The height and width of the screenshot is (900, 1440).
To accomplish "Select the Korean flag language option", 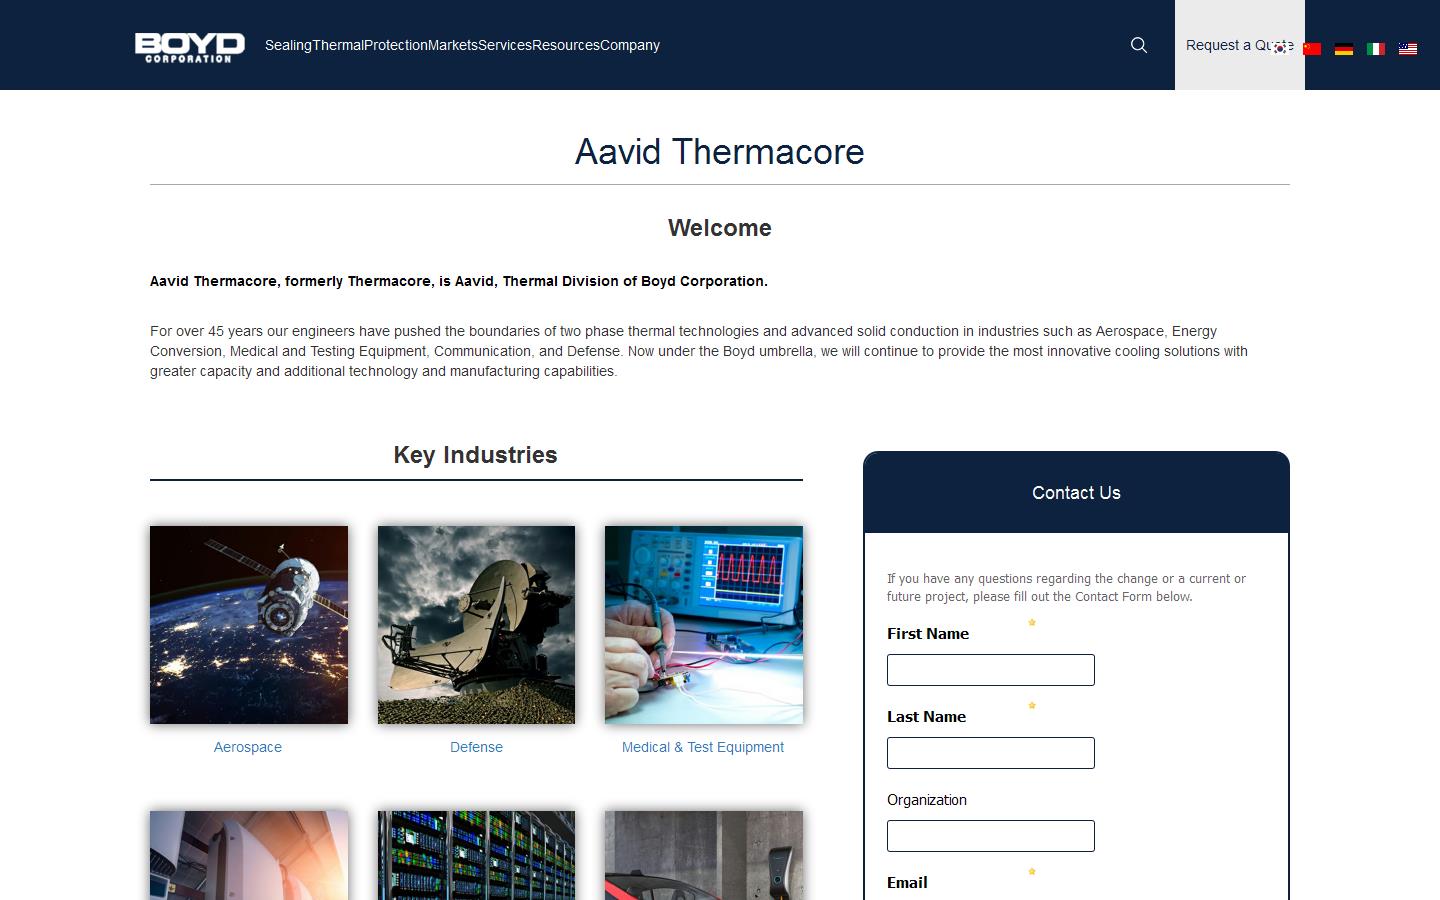I will click(x=1281, y=48).
